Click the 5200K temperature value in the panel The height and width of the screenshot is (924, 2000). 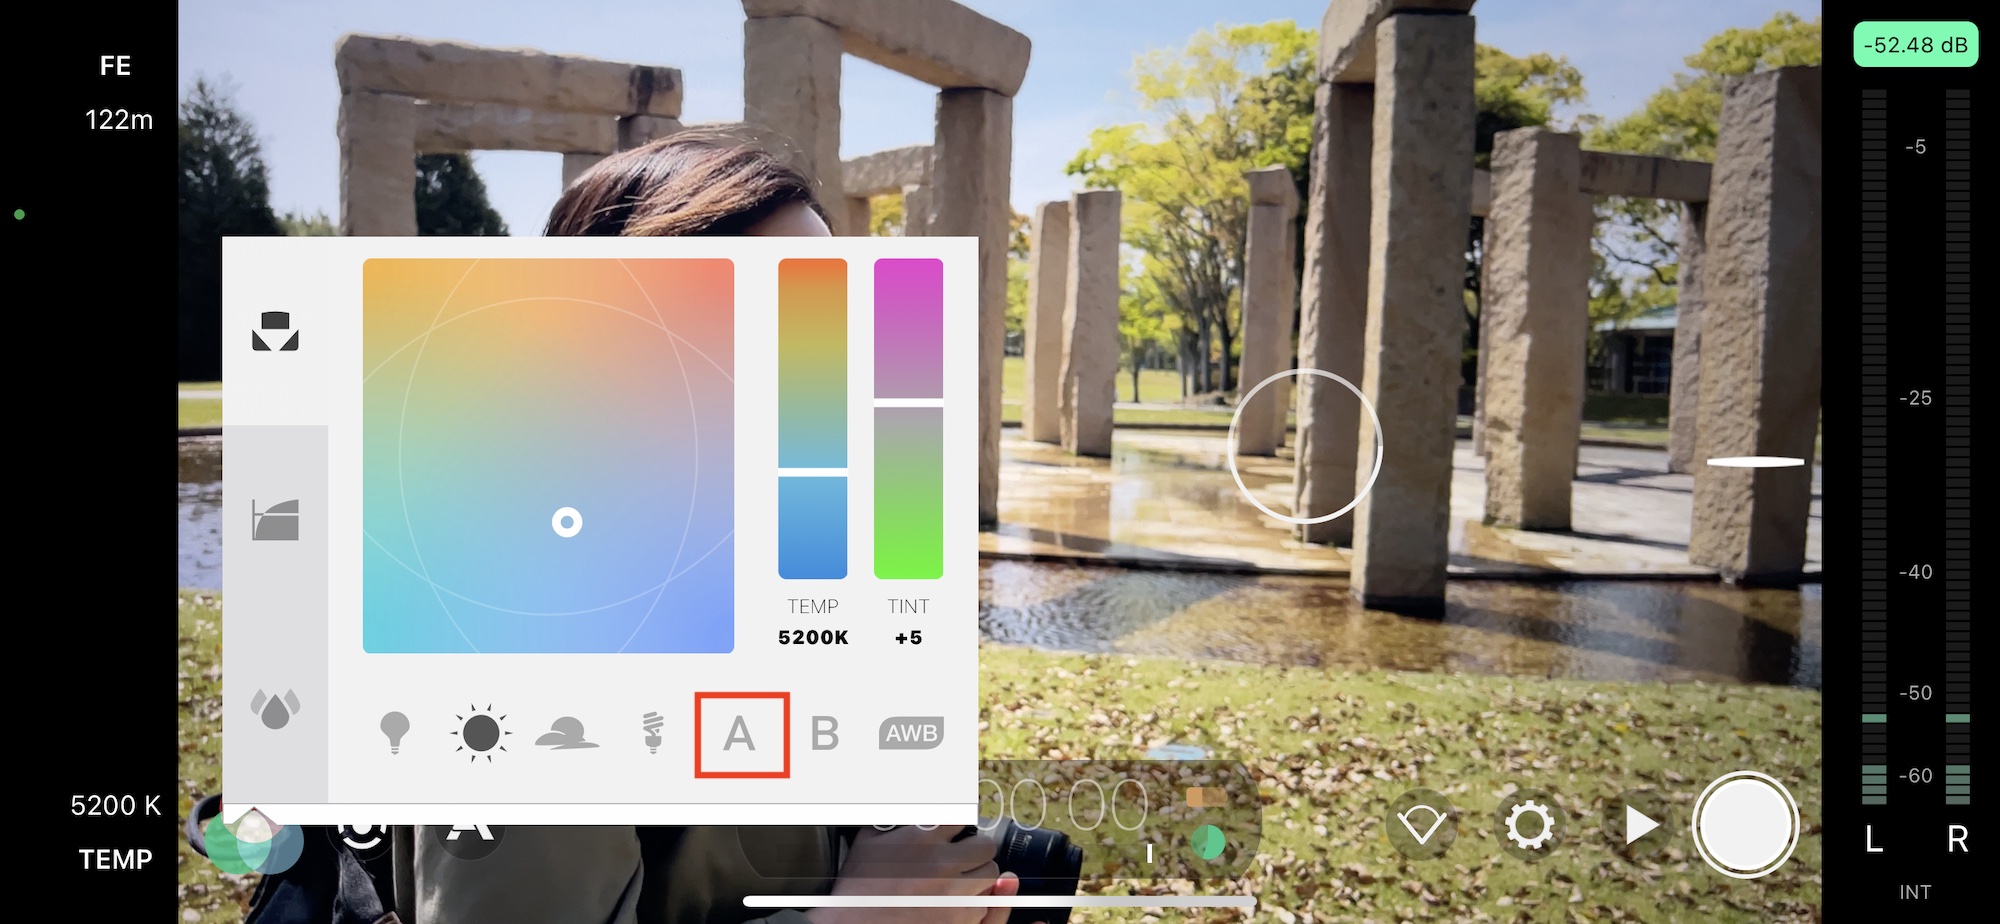pyautogui.click(x=813, y=637)
